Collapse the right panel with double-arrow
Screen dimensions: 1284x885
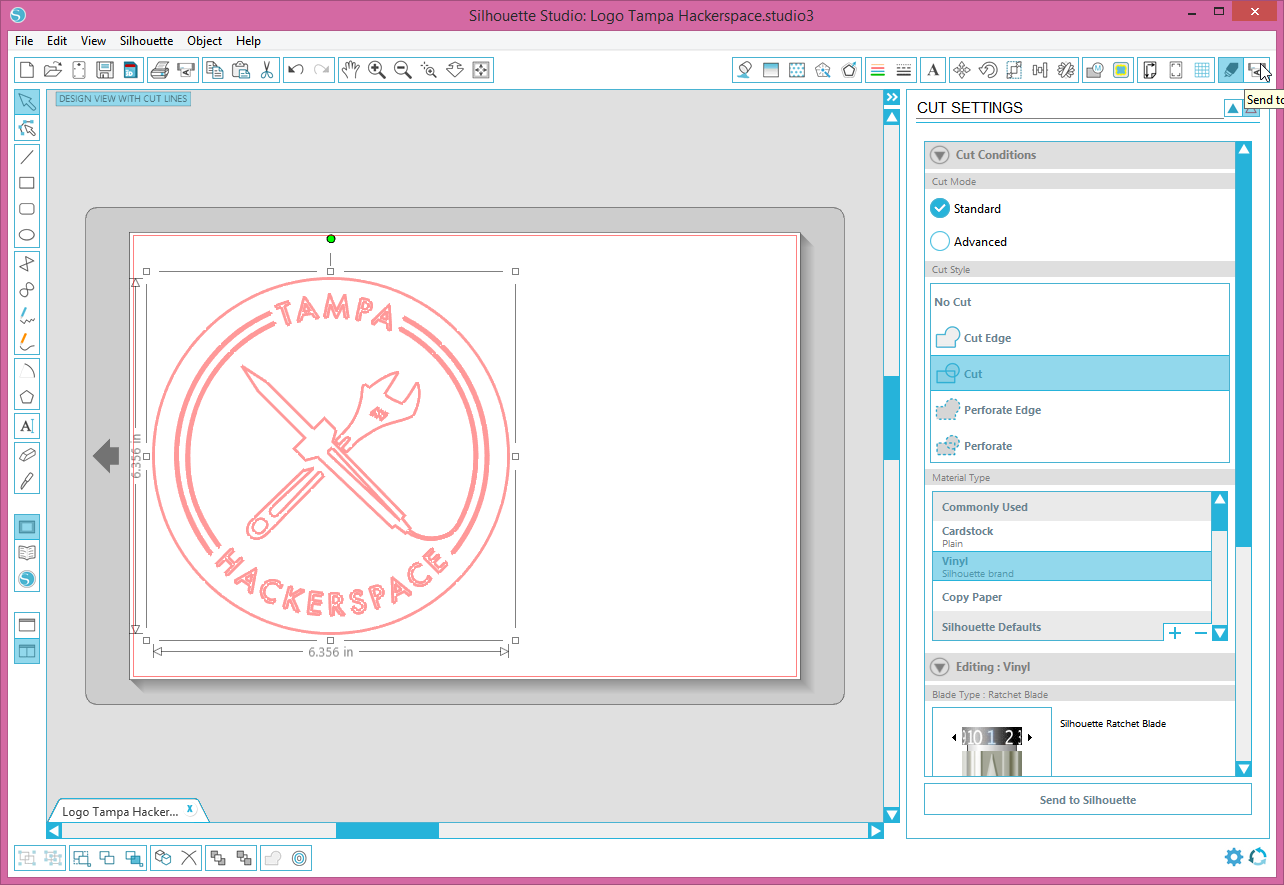(891, 97)
